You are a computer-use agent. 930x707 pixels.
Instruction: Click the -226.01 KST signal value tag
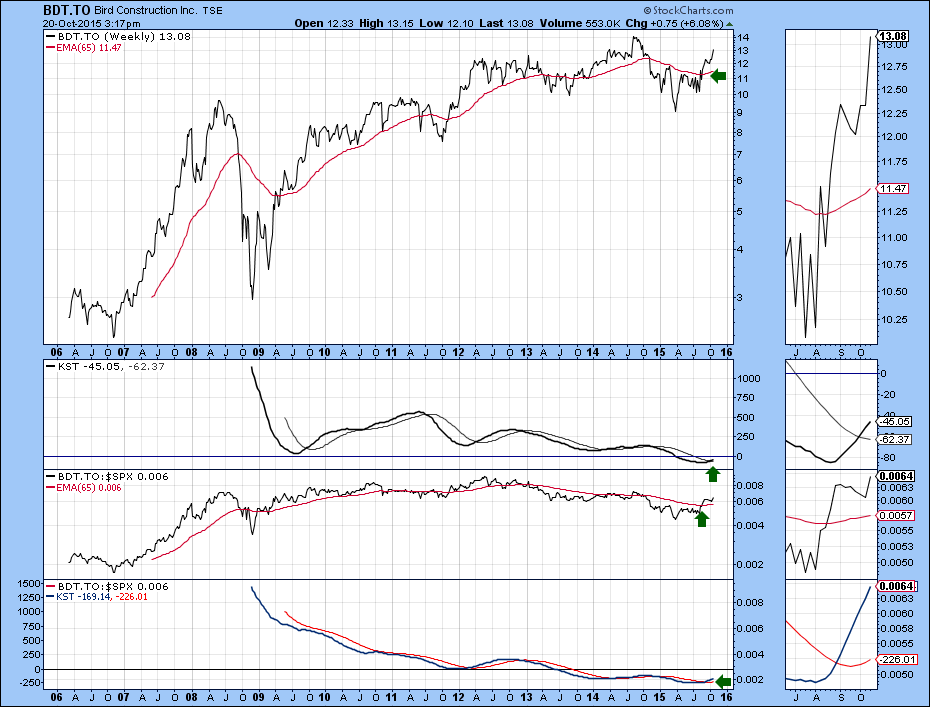click(x=897, y=660)
